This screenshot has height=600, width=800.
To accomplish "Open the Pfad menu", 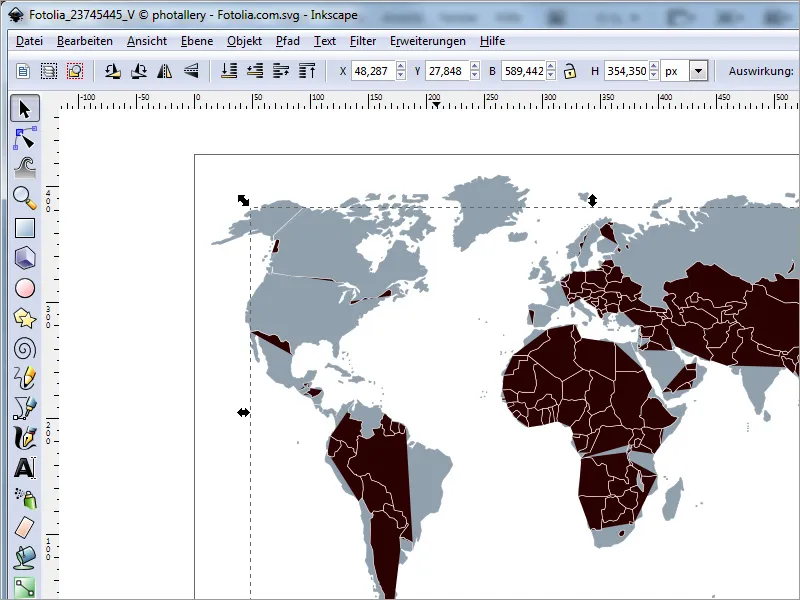I will tap(288, 41).
